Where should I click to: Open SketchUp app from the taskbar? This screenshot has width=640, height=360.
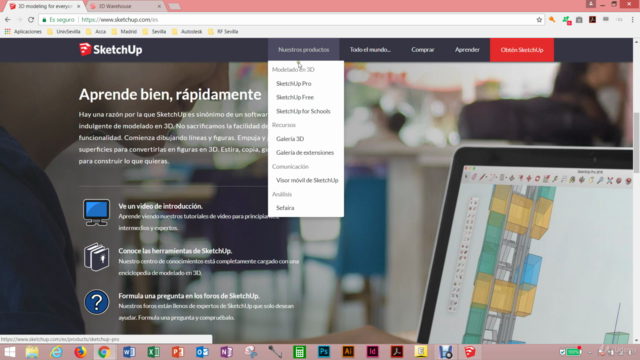(x=470, y=352)
